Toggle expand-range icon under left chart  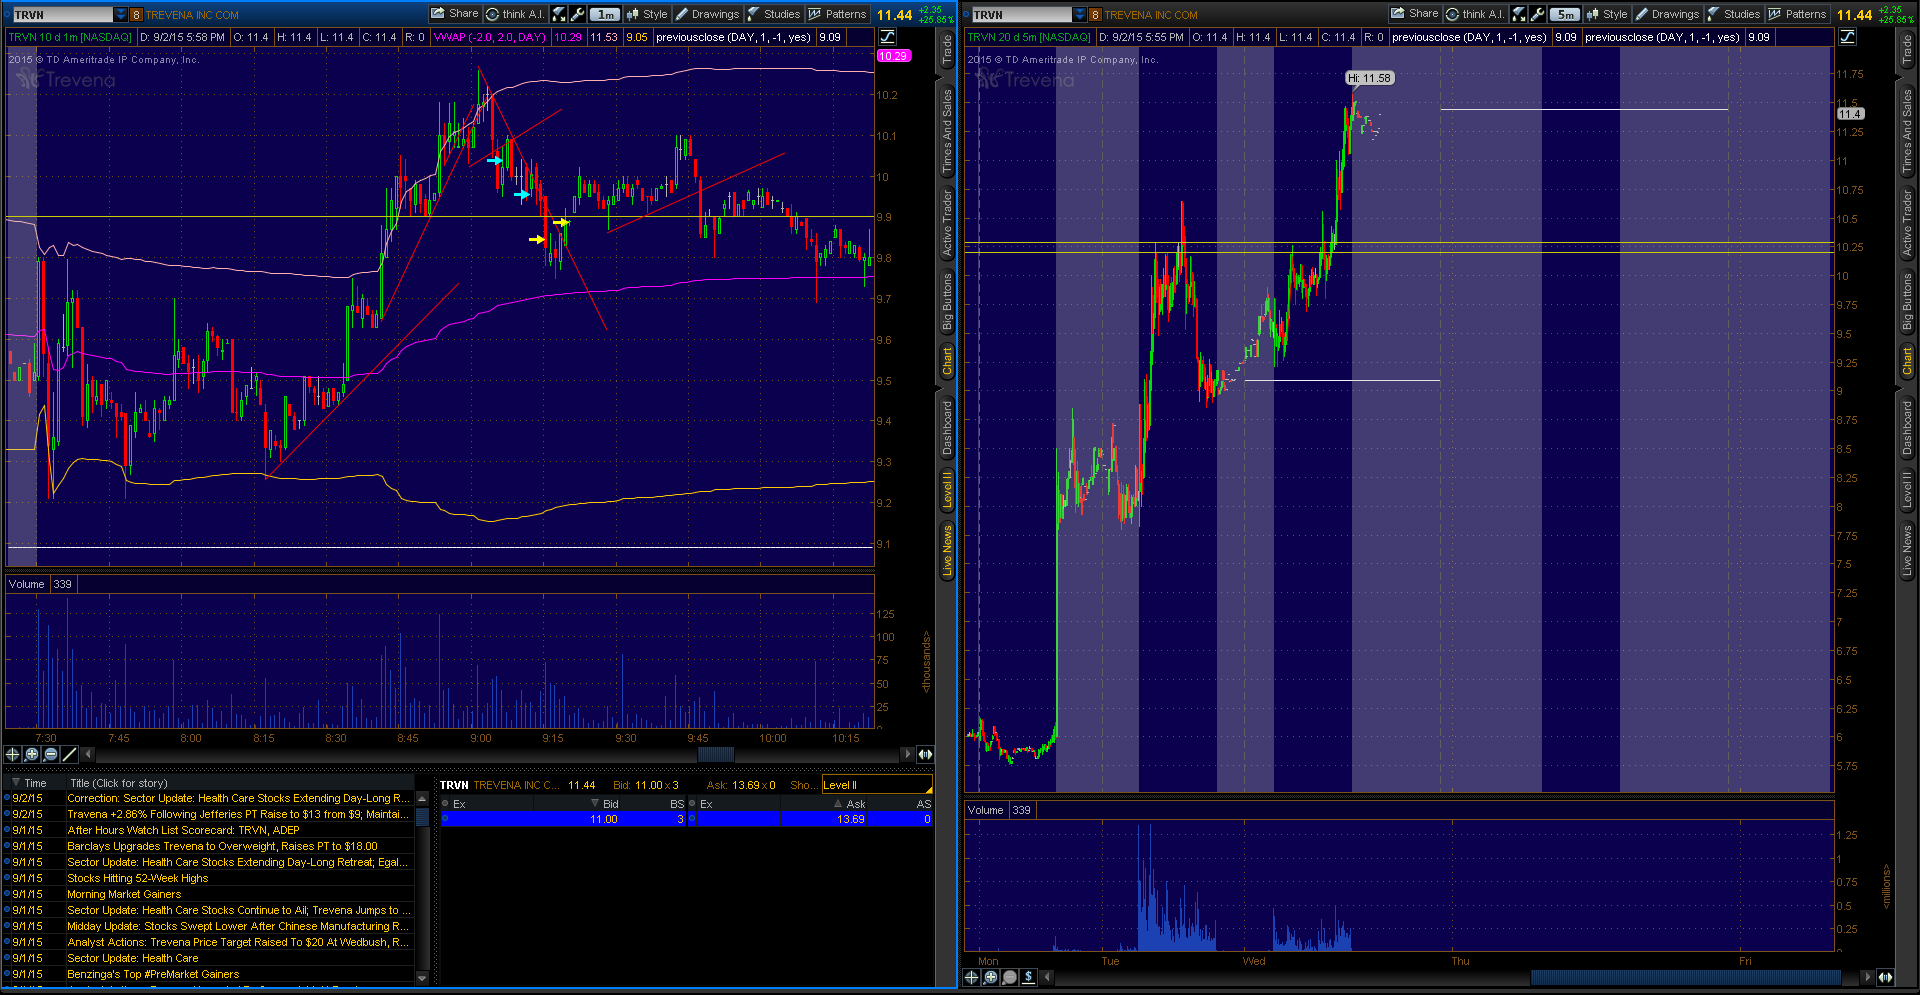coord(925,754)
